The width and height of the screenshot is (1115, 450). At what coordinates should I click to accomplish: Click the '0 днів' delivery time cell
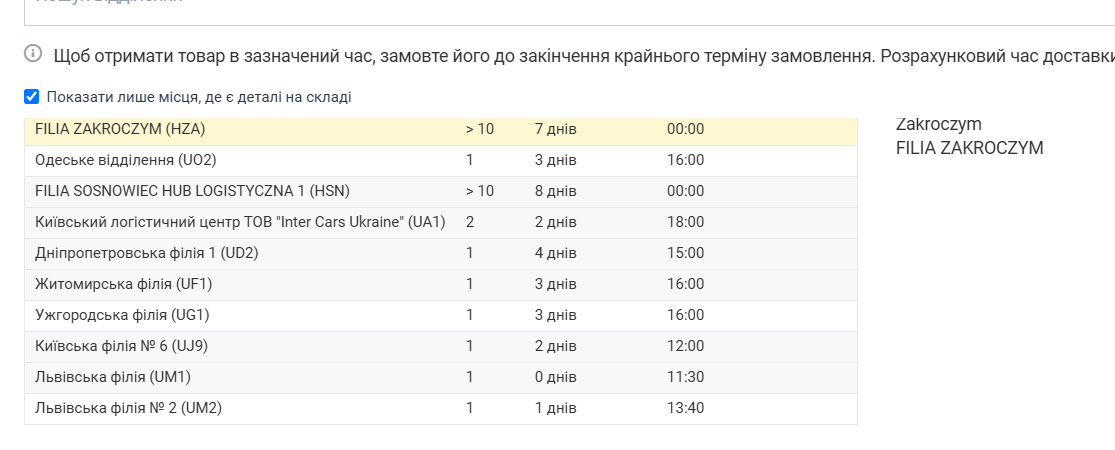click(x=555, y=377)
